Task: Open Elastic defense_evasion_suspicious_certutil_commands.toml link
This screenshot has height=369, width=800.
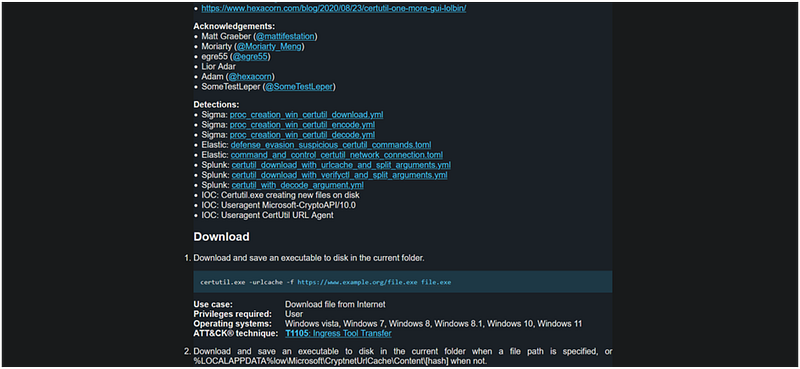Action: (331, 145)
